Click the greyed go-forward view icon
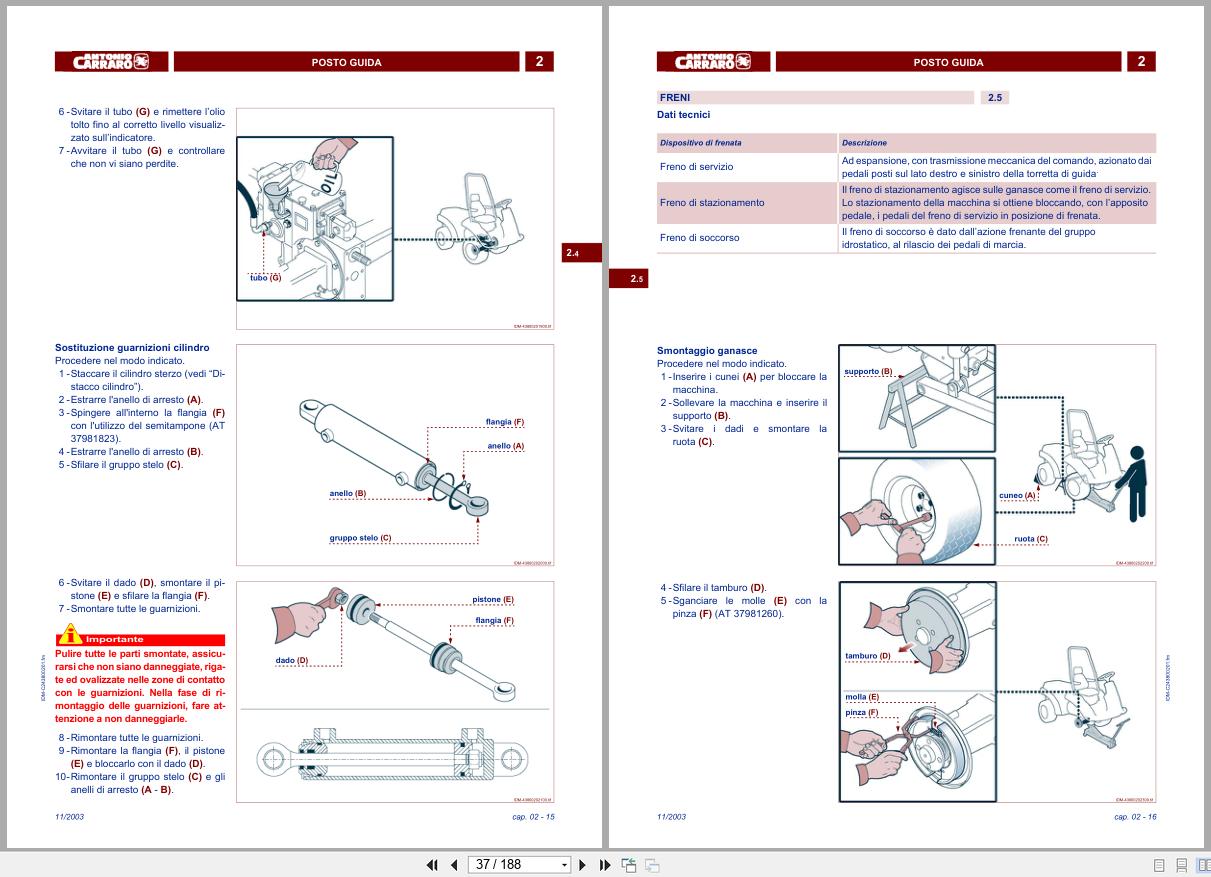 coord(652,865)
